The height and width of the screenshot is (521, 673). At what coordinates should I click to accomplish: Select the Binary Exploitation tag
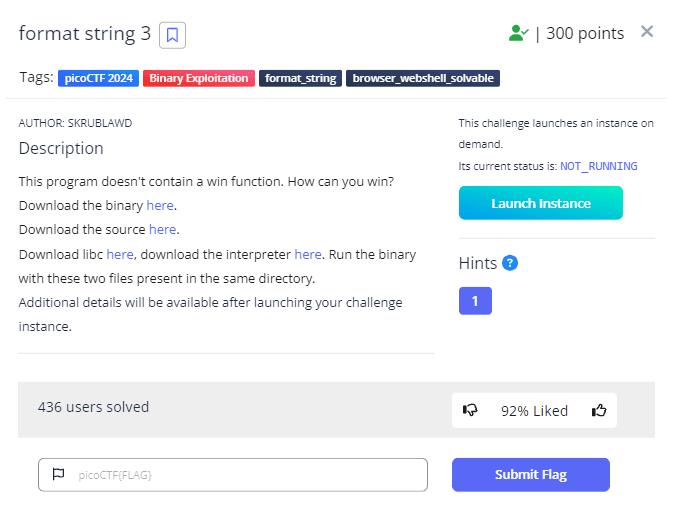[x=199, y=78]
